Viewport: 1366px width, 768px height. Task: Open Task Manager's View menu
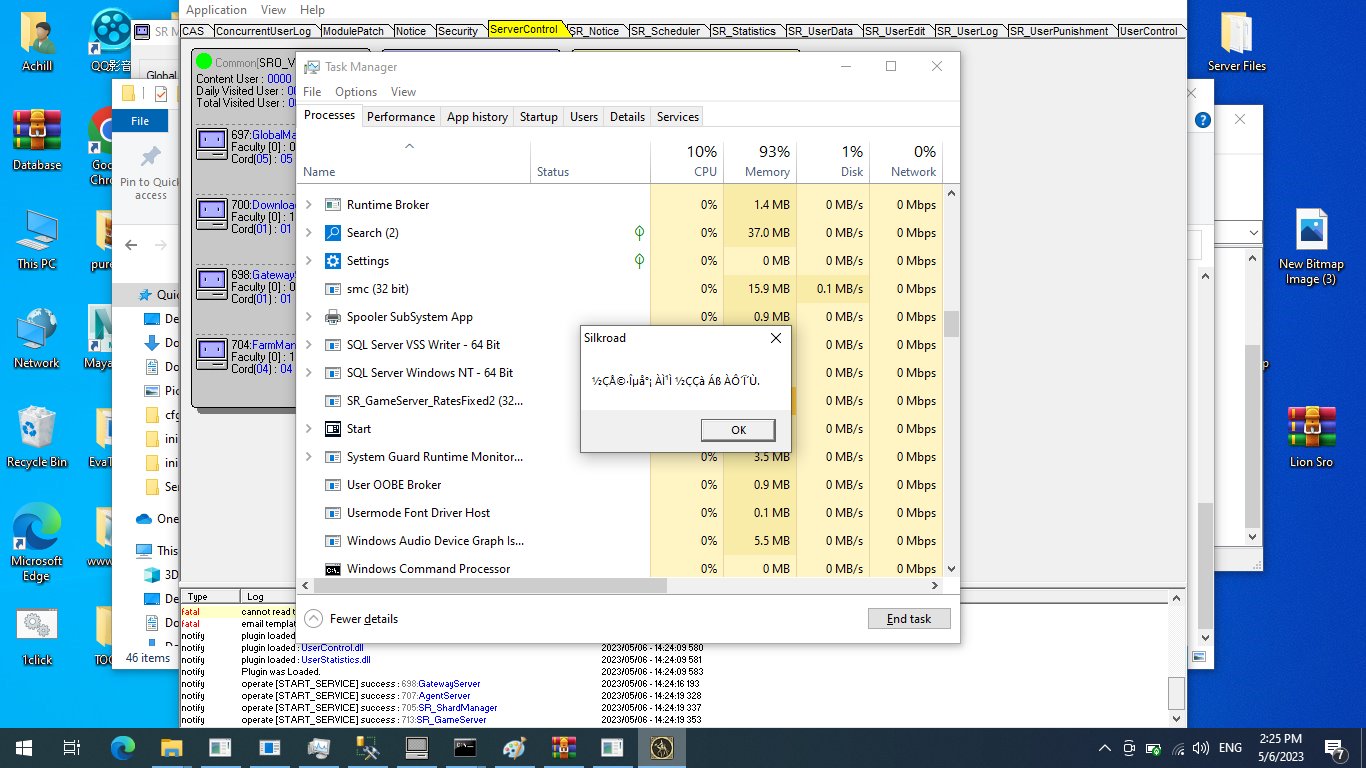(x=403, y=91)
